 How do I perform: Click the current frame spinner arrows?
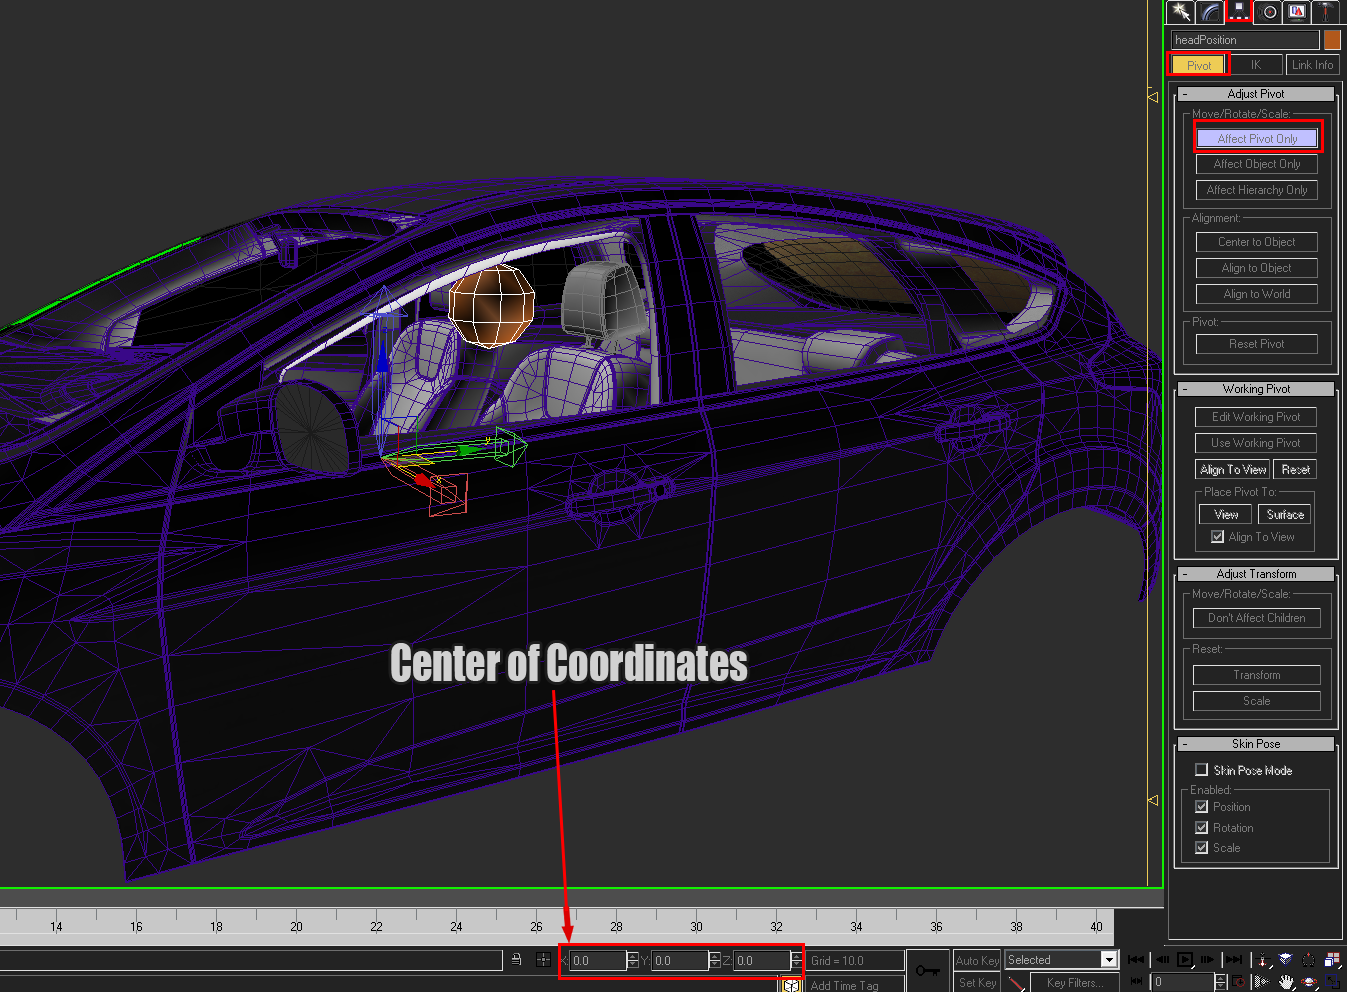[x=1220, y=982]
